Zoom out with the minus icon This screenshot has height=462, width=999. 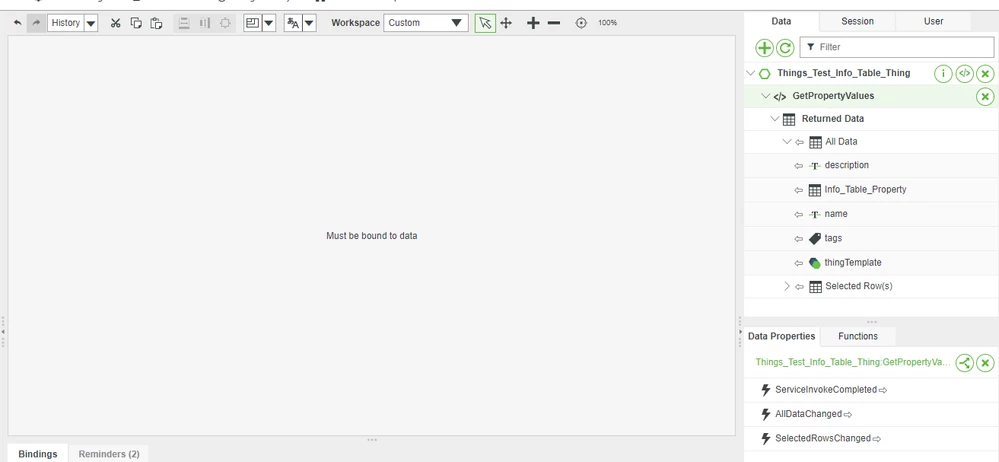click(554, 23)
